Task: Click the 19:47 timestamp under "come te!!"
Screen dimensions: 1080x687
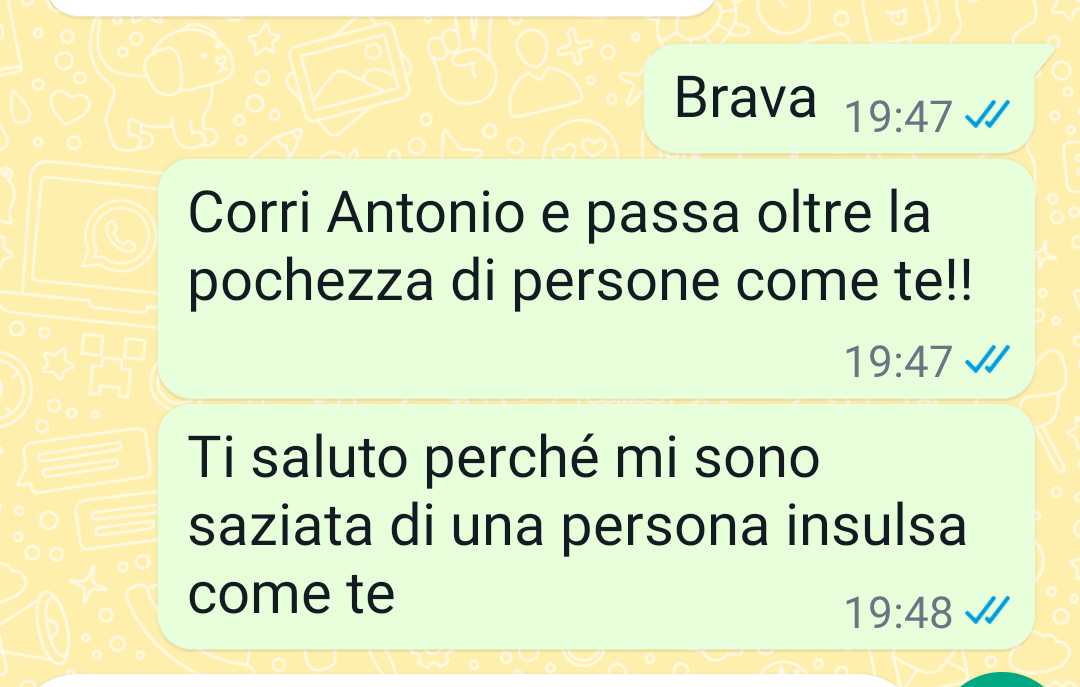Action: [x=898, y=361]
